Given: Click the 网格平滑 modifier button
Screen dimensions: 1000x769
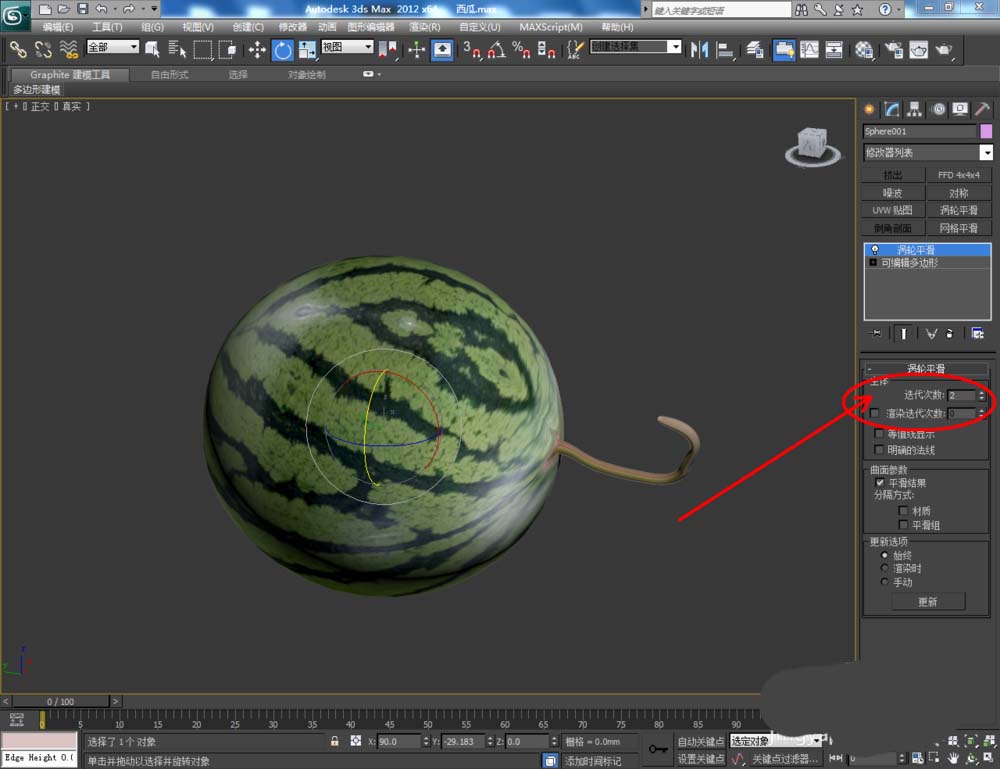Looking at the screenshot, I should pyautogui.click(x=959, y=228).
